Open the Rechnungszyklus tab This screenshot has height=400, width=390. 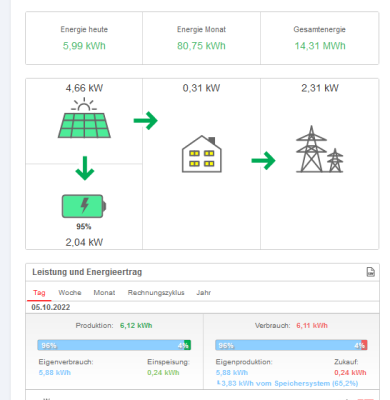pos(156,293)
